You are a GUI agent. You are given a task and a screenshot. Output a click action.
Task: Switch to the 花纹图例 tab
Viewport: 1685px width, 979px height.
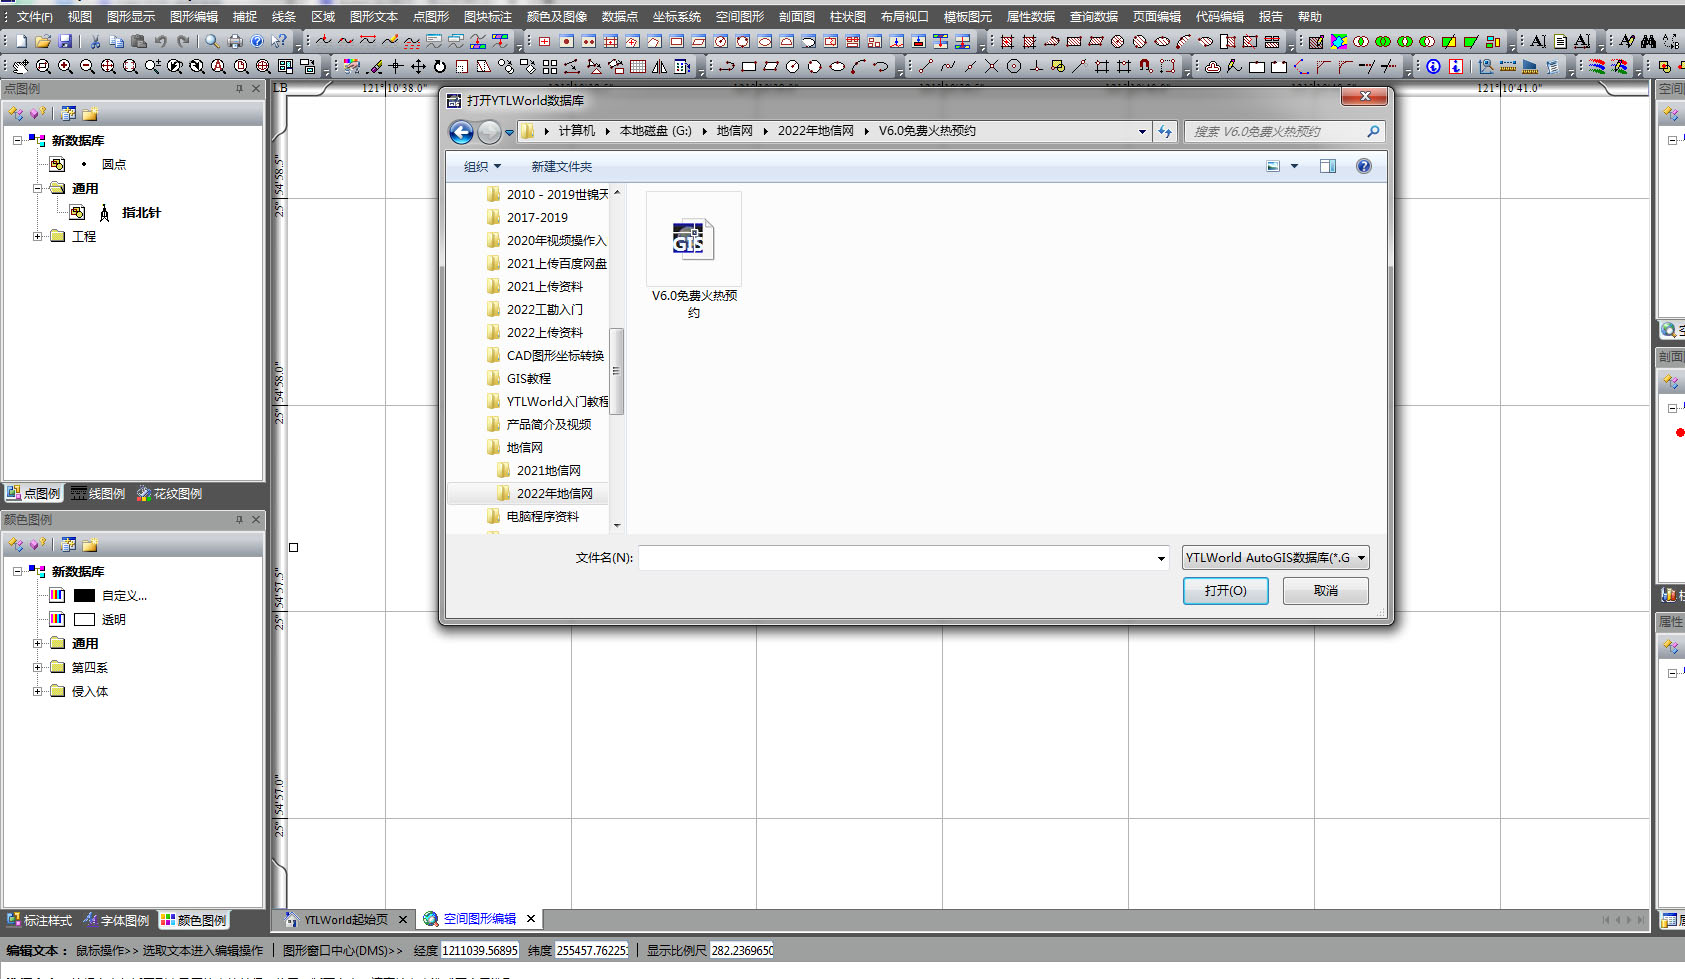click(x=169, y=494)
